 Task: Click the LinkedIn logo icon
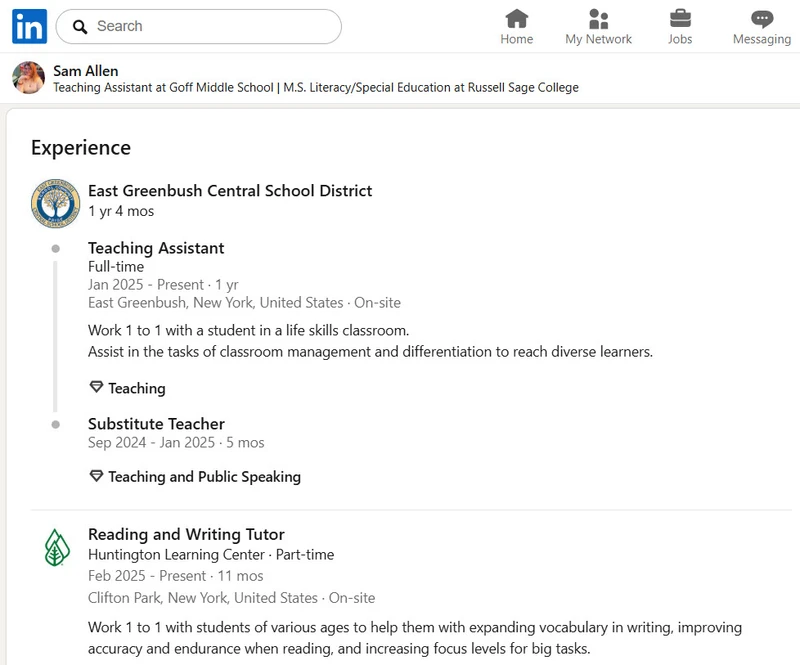pos(30,27)
